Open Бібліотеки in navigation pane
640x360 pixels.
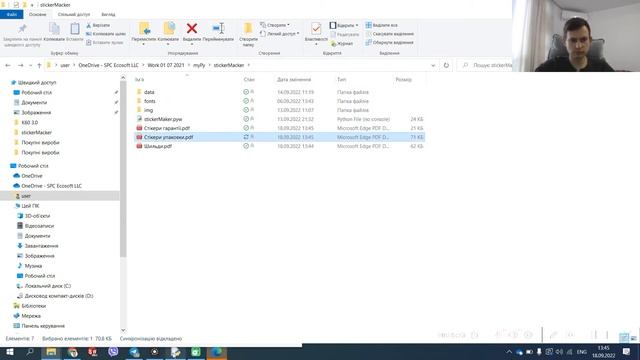(33, 306)
